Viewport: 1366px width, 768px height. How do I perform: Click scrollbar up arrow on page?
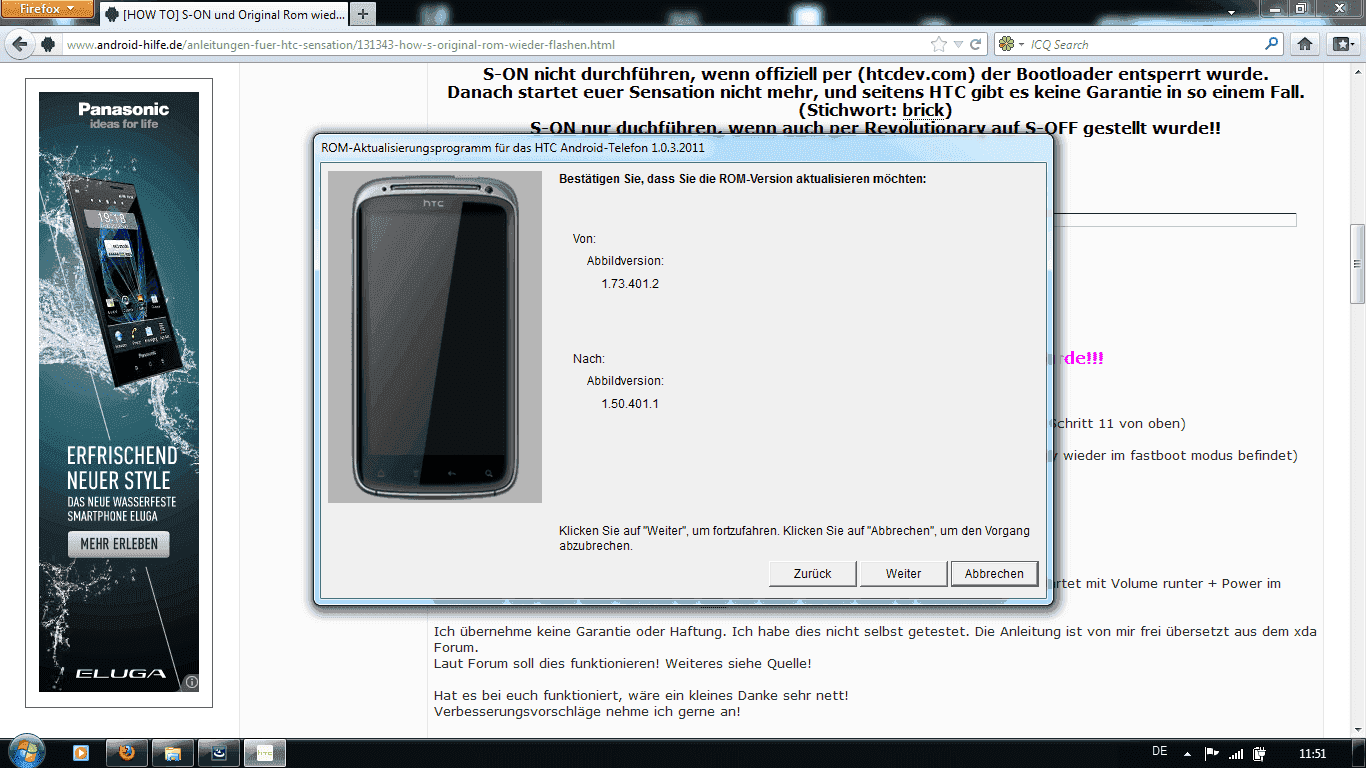pos(1357,73)
